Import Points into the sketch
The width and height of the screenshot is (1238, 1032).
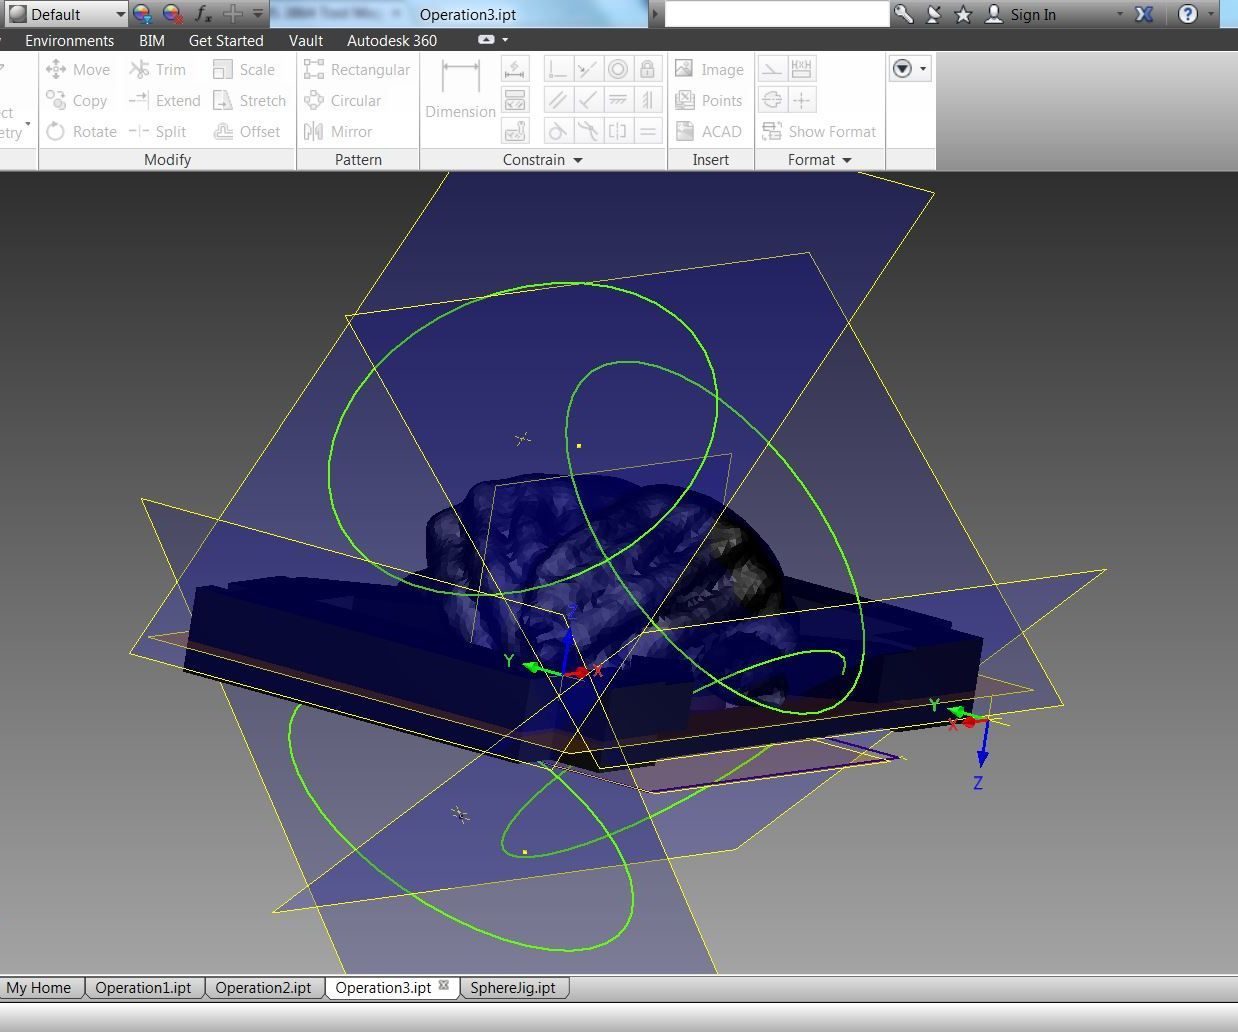coord(710,100)
